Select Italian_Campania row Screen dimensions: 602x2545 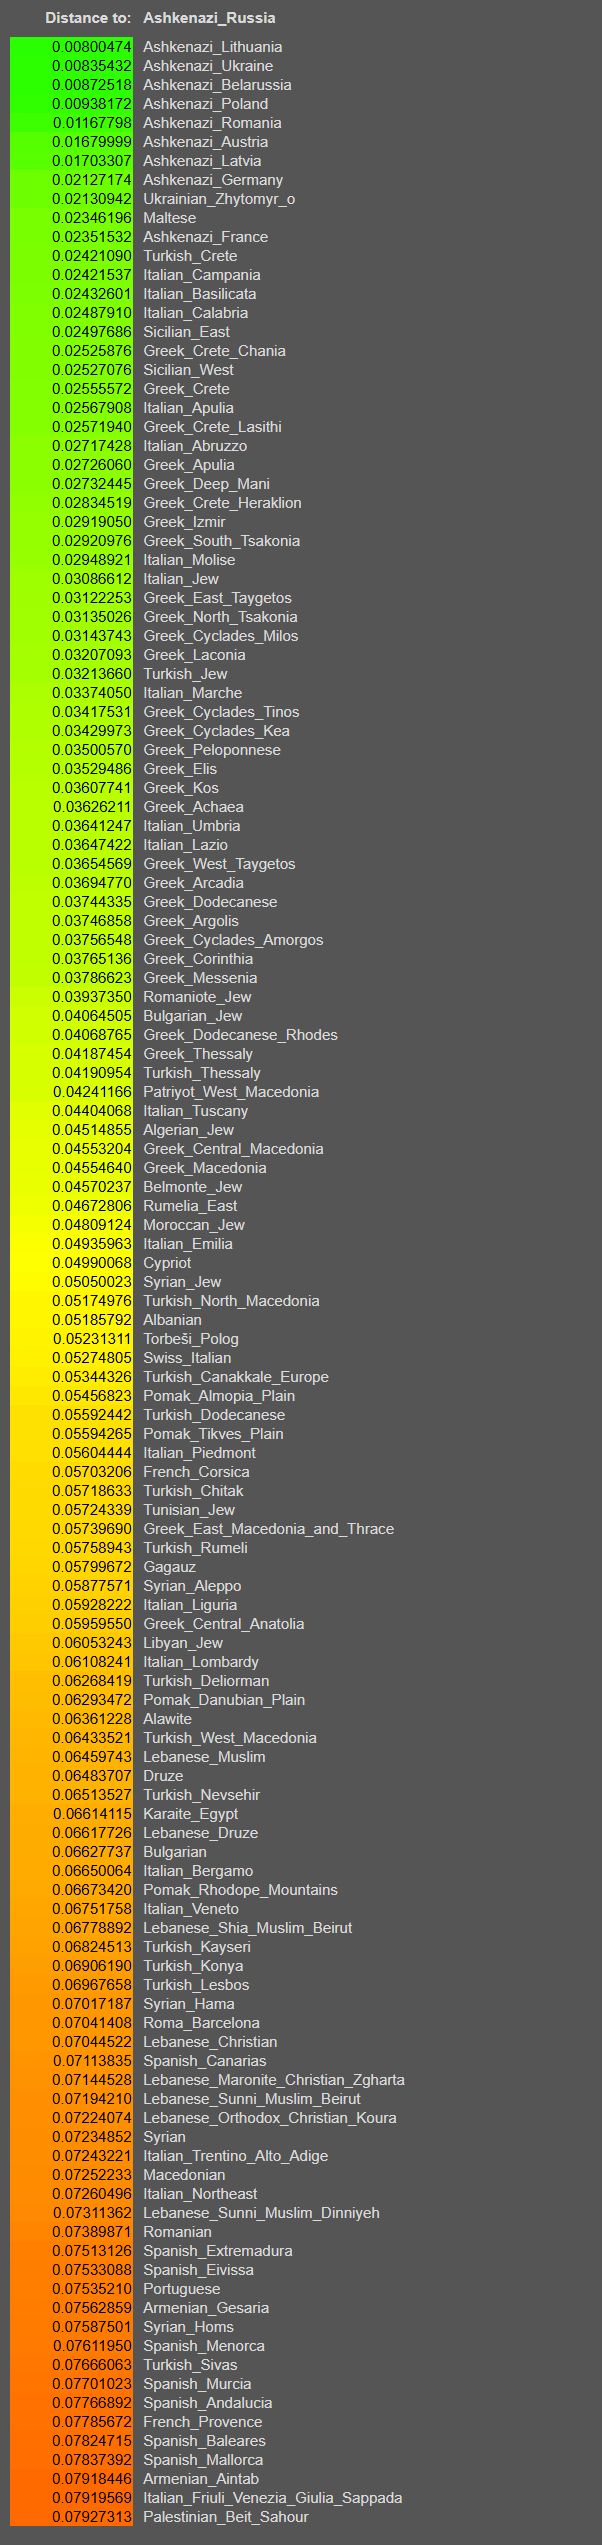pyautogui.click(x=201, y=275)
